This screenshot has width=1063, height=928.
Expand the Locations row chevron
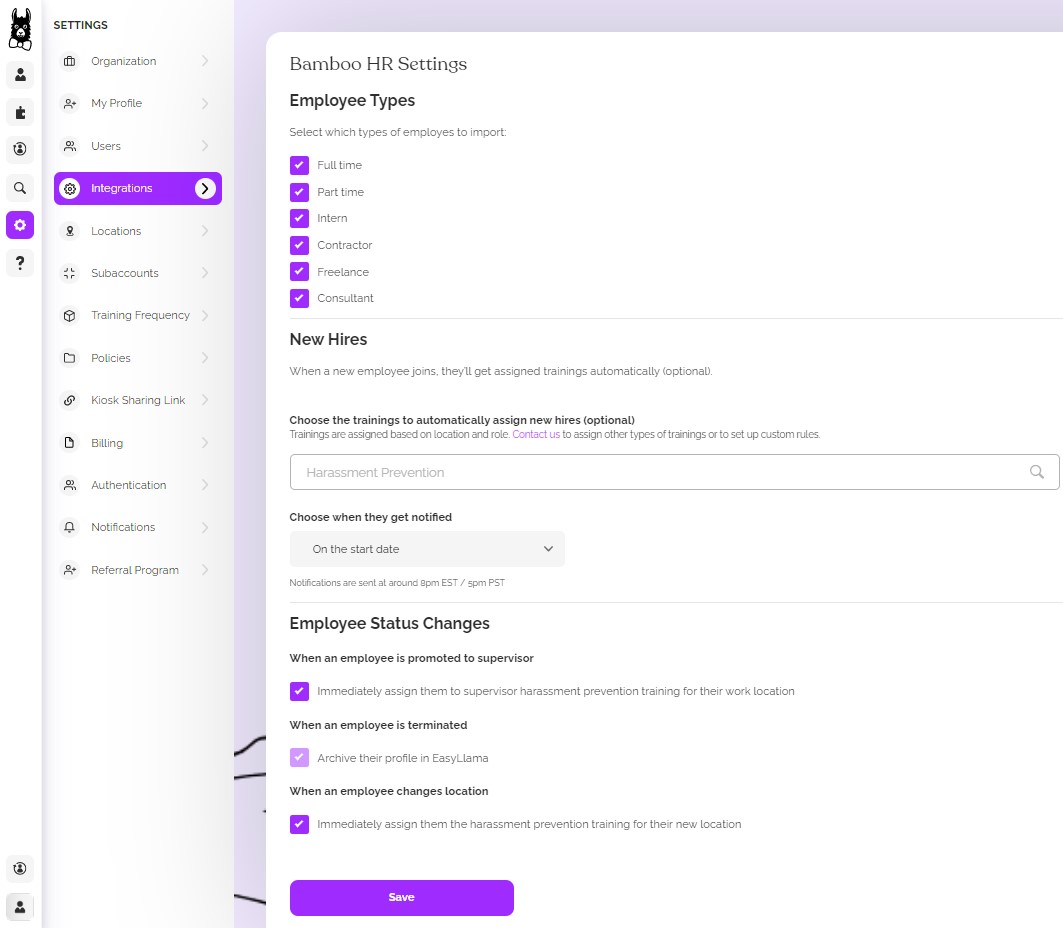click(x=205, y=231)
